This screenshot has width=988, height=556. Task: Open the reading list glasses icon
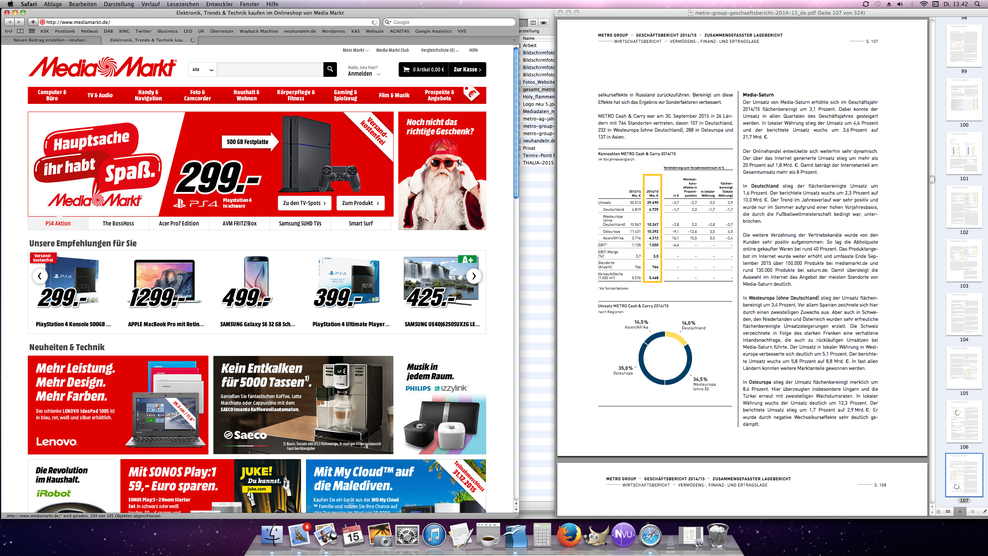[x=9, y=31]
